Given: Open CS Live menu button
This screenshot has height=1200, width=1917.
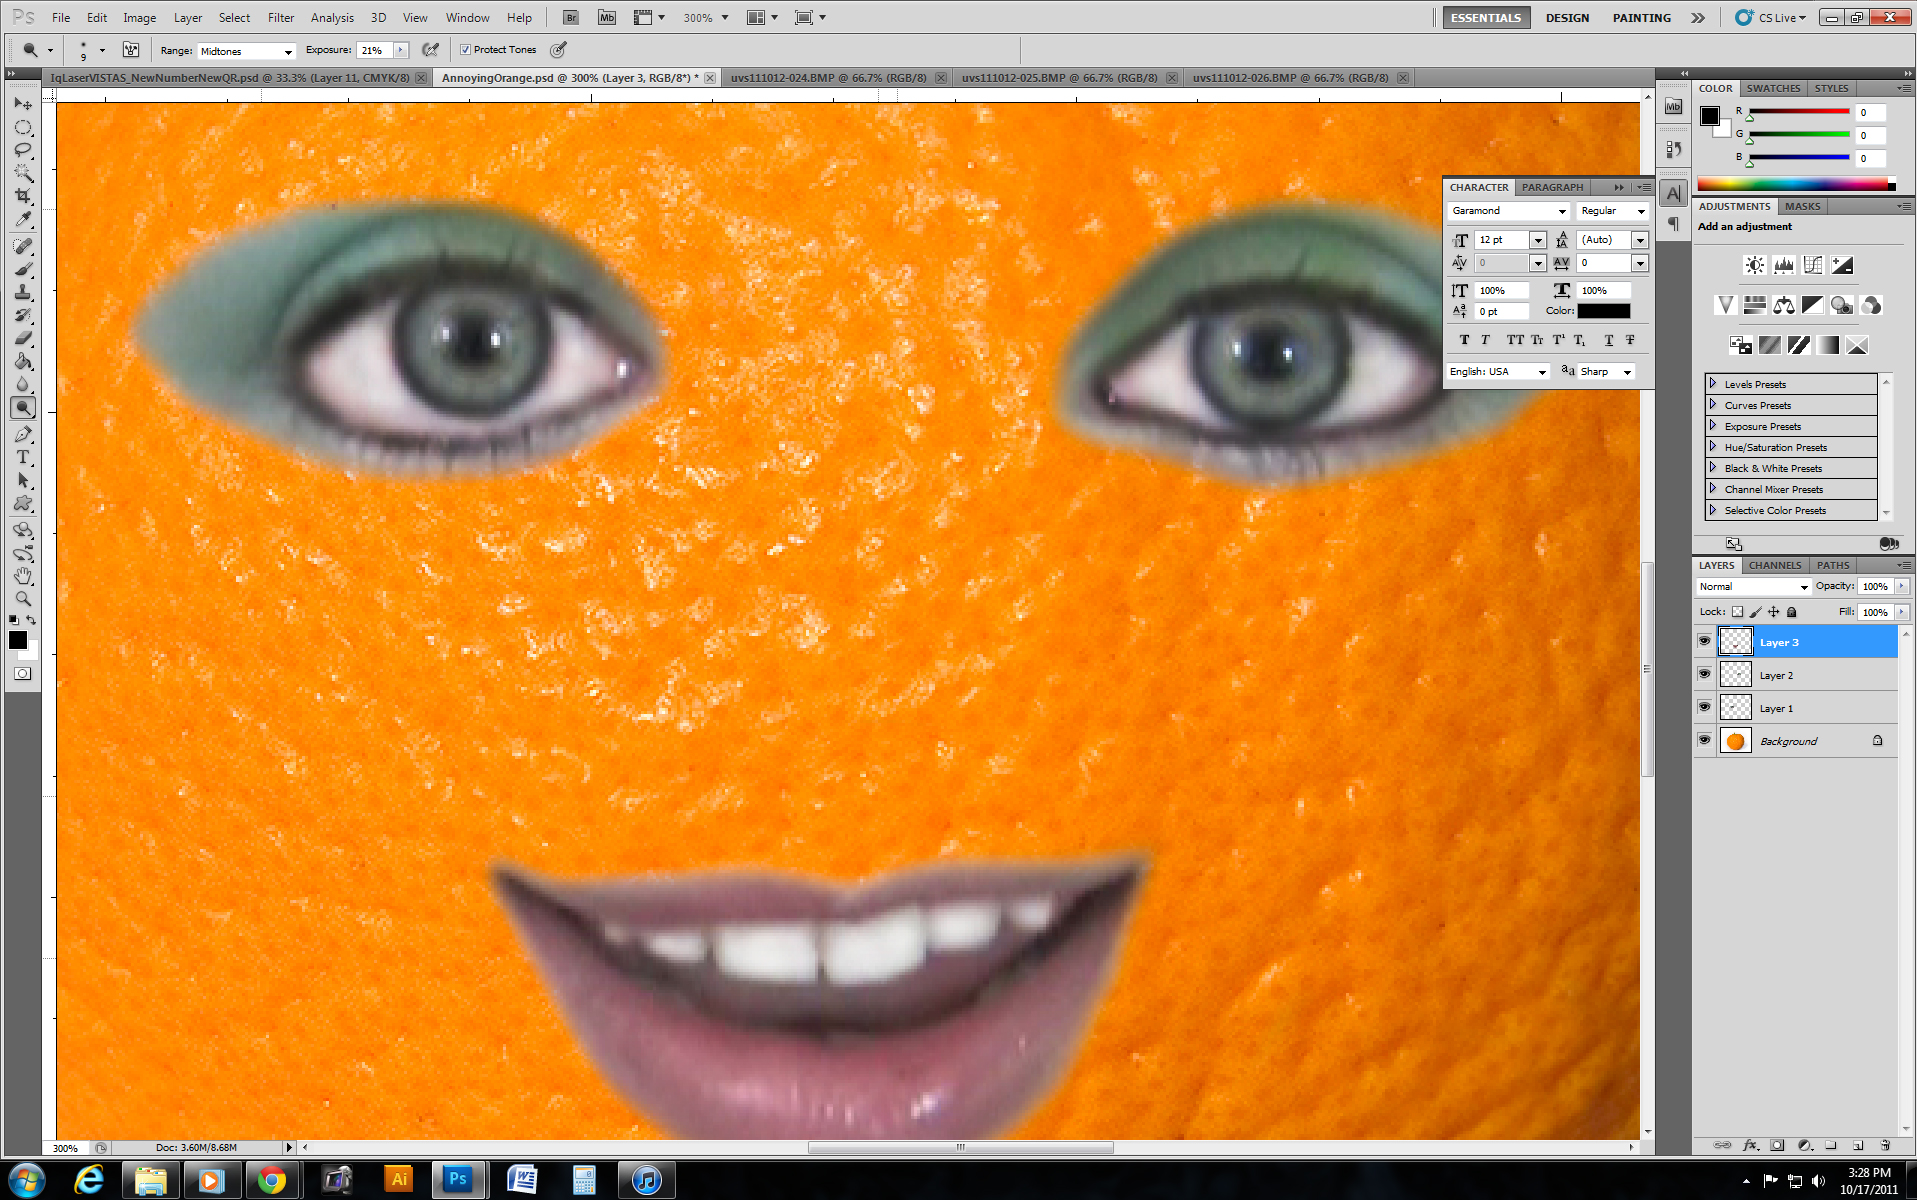Looking at the screenshot, I should pyautogui.click(x=1772, y=17).
